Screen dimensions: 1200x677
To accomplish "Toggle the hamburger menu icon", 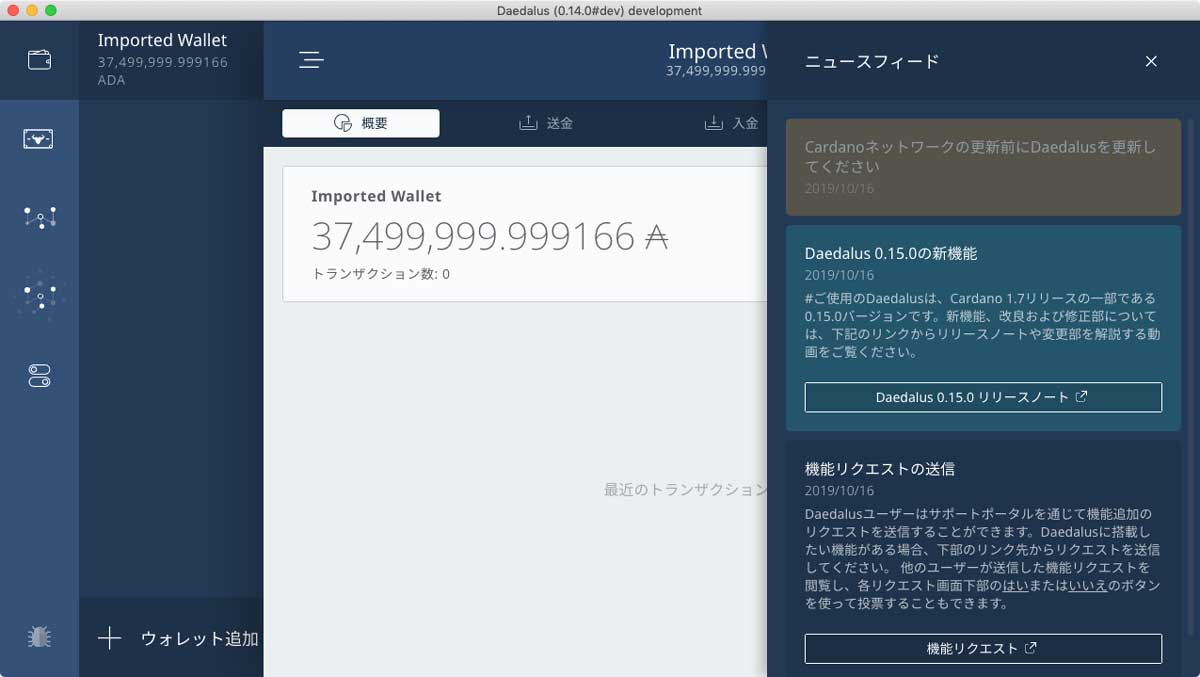I will [311, 60].
